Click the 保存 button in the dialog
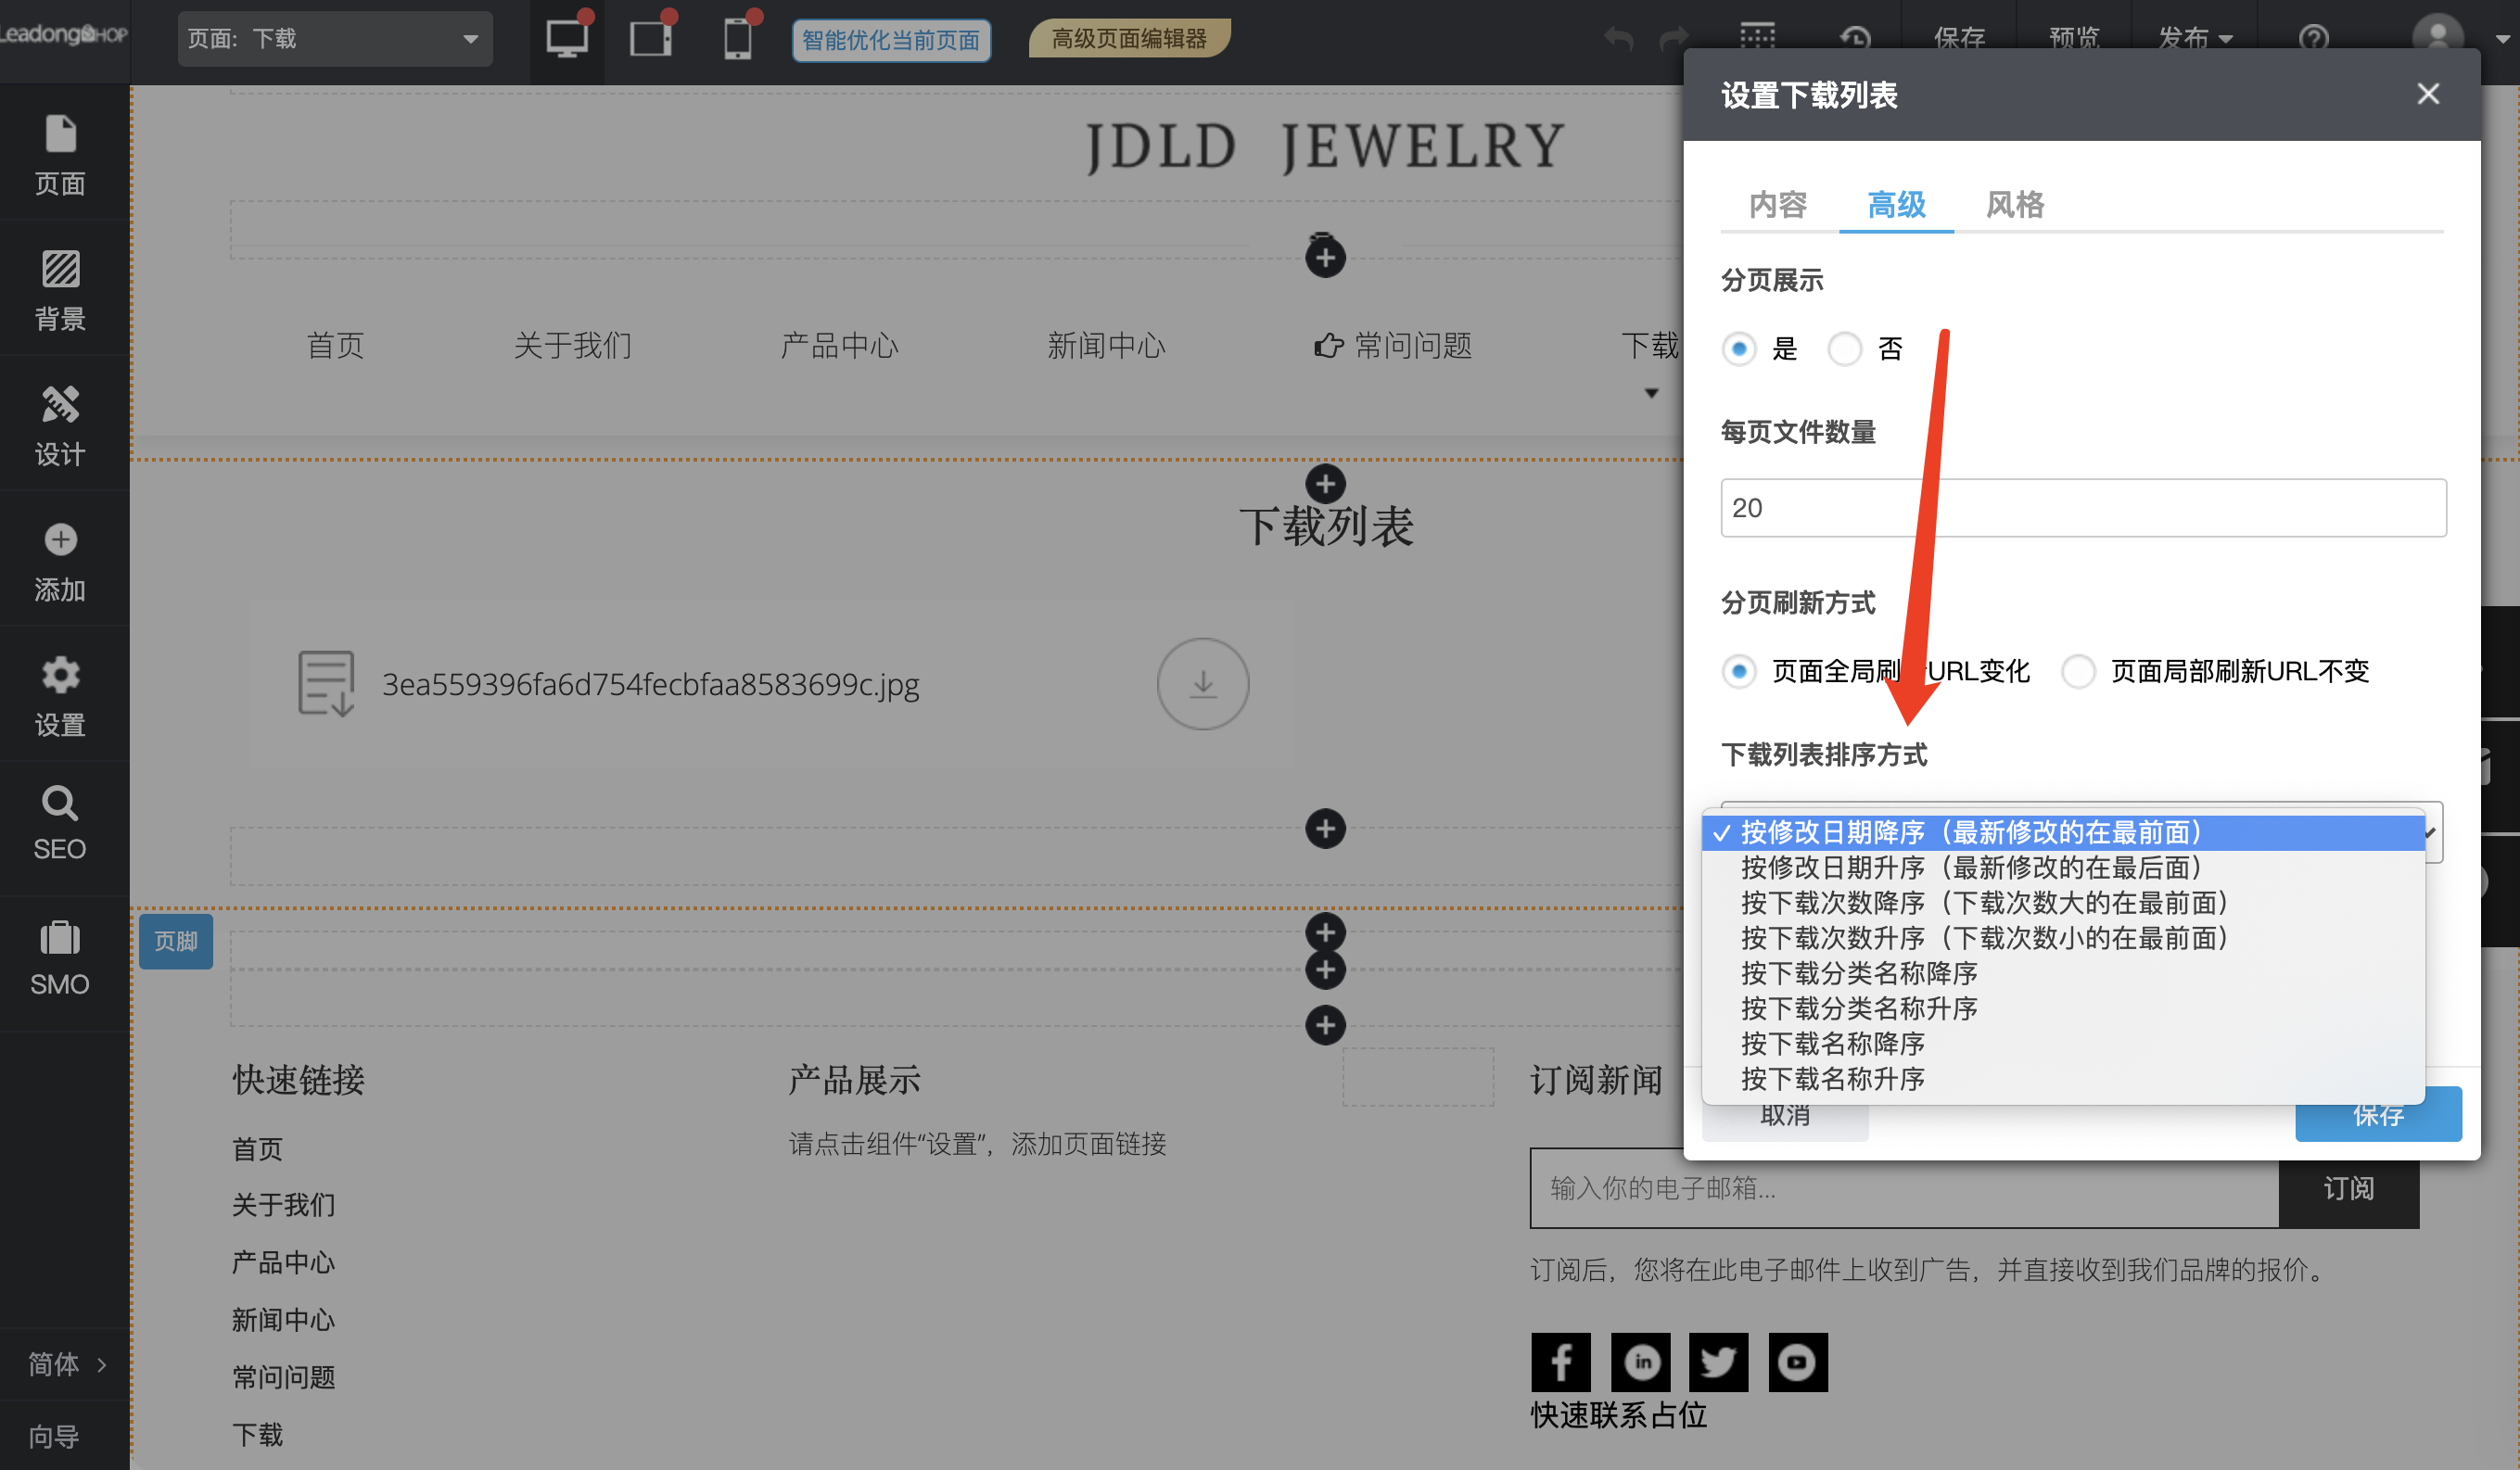2520x1470 pixels. (2377, 1114)
